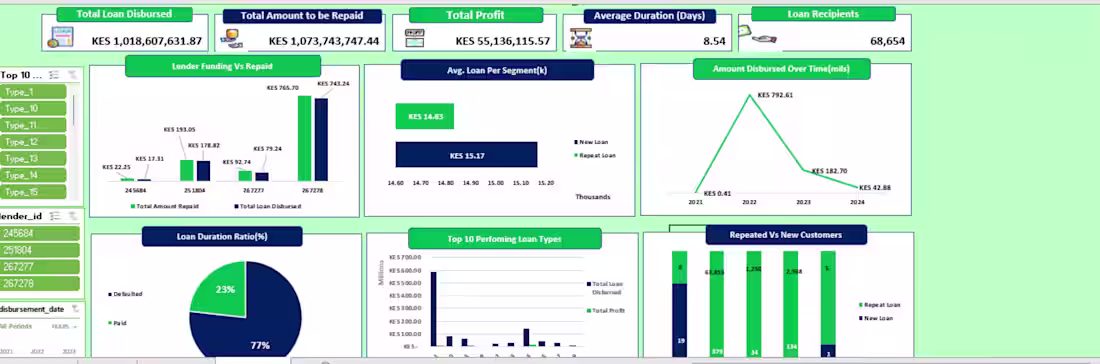
Task: Click the Top 10 slicer scrollbar
Action: 74,111
